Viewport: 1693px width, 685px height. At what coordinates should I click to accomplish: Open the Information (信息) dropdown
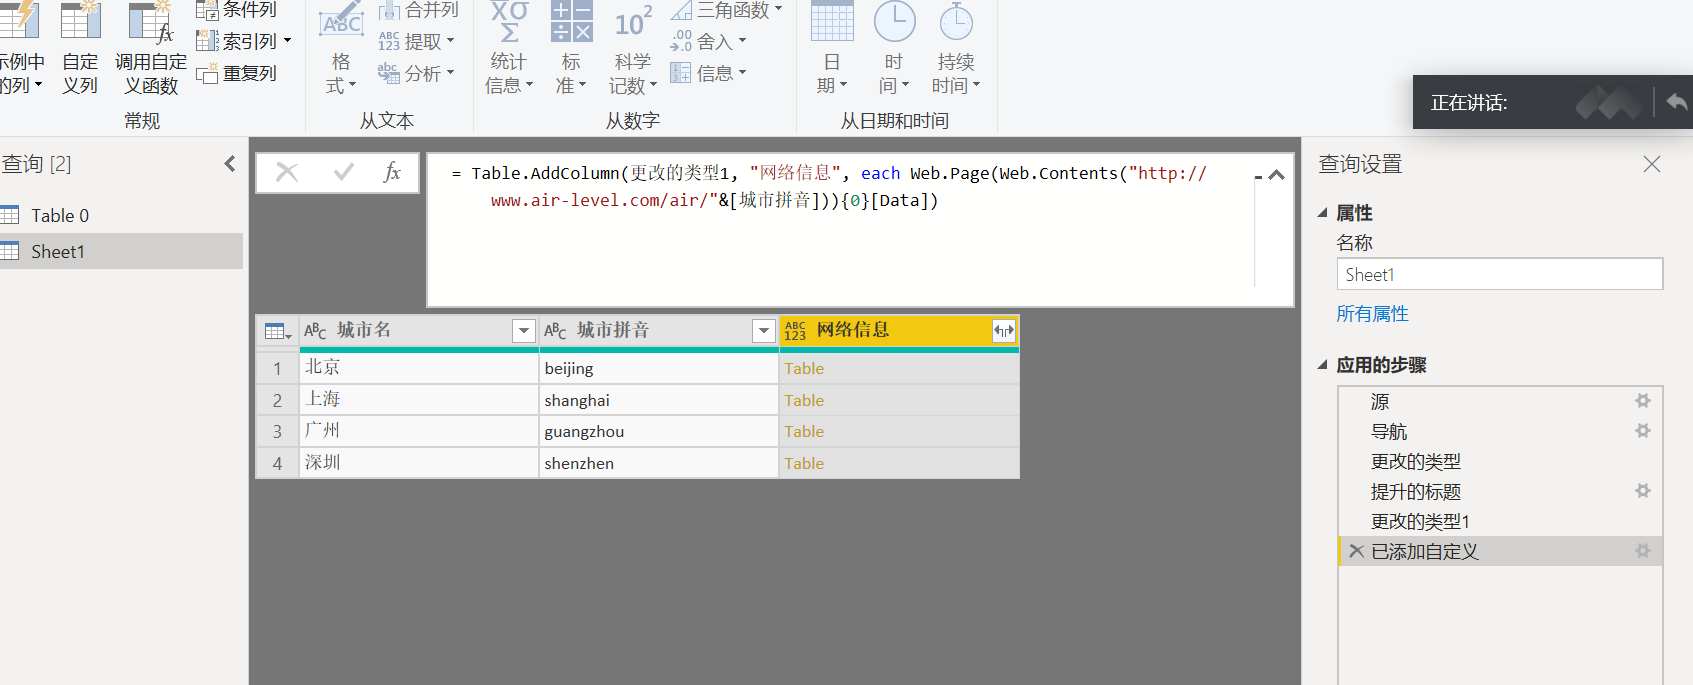(708, 73)
